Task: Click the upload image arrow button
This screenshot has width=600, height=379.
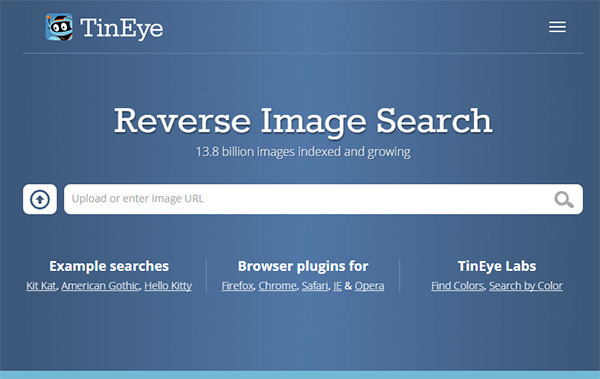Action: (x=40, y=199)
